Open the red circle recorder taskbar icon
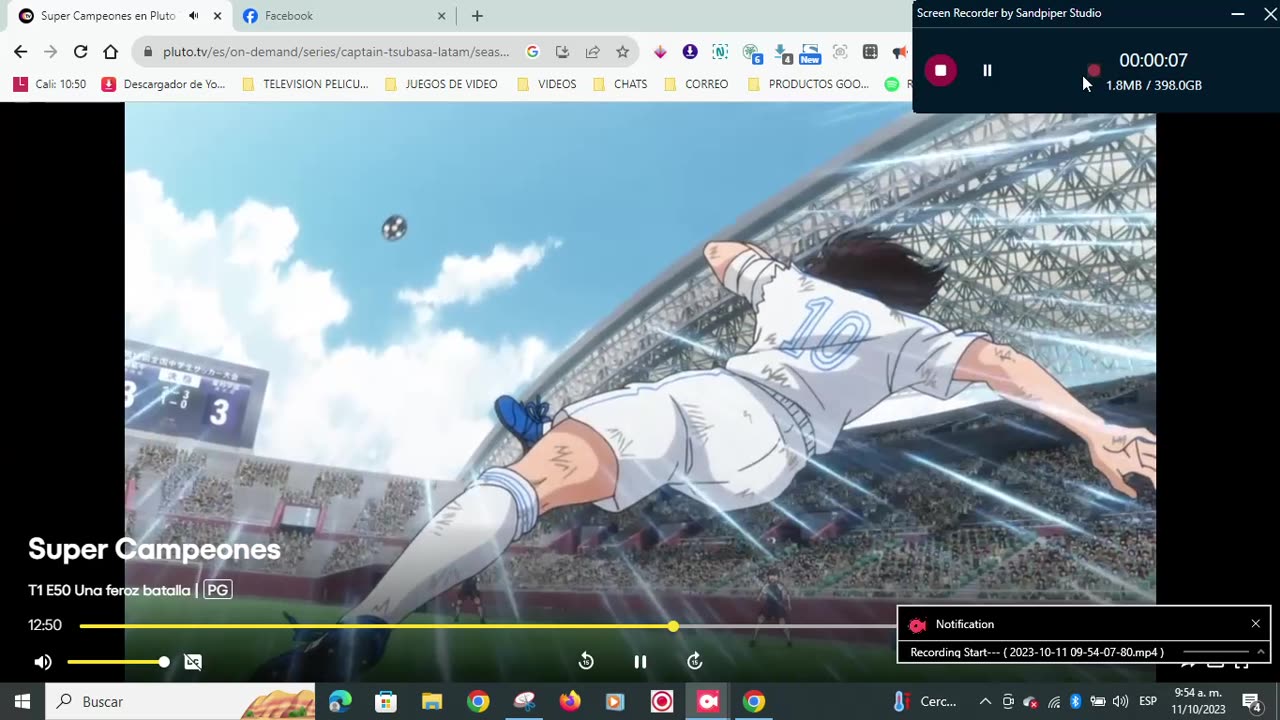Viewport: 1280px width, 720px height. 662,702
